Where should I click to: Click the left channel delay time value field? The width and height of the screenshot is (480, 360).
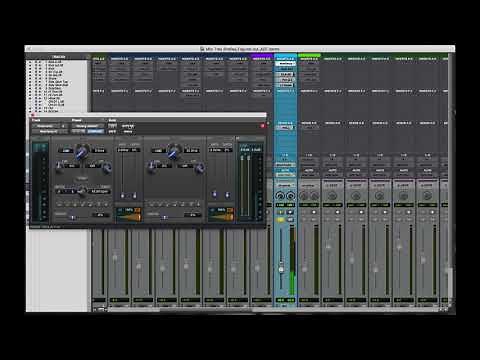(99, 151)
